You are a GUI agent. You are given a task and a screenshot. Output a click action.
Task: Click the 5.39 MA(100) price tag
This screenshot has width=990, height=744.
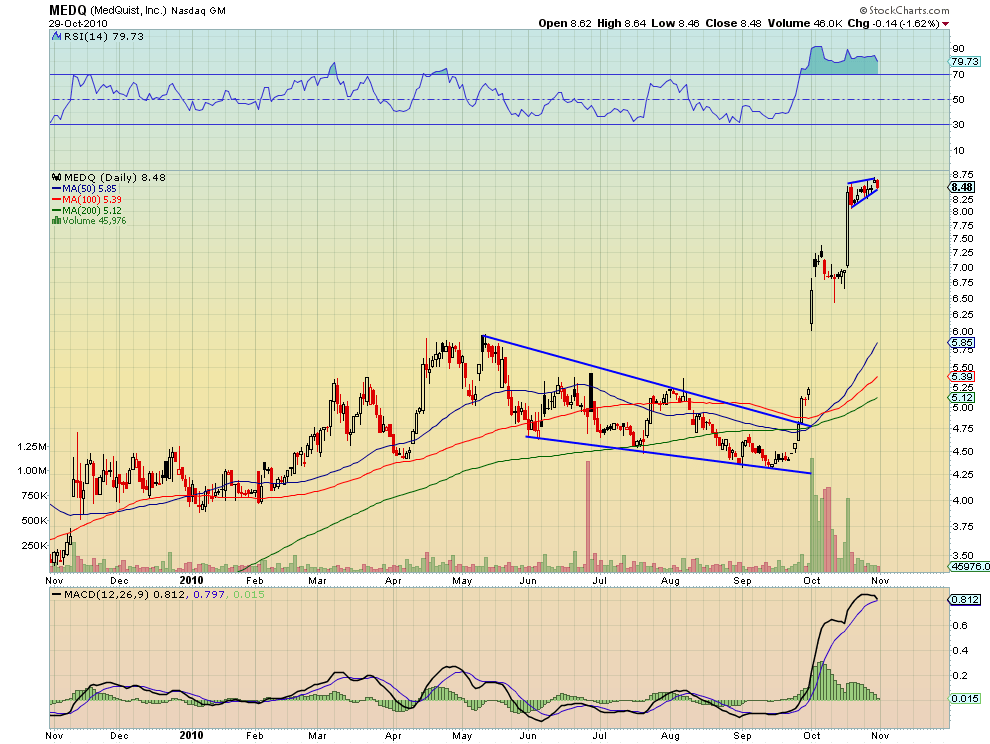pyautogui.click(x=962, y=376)
